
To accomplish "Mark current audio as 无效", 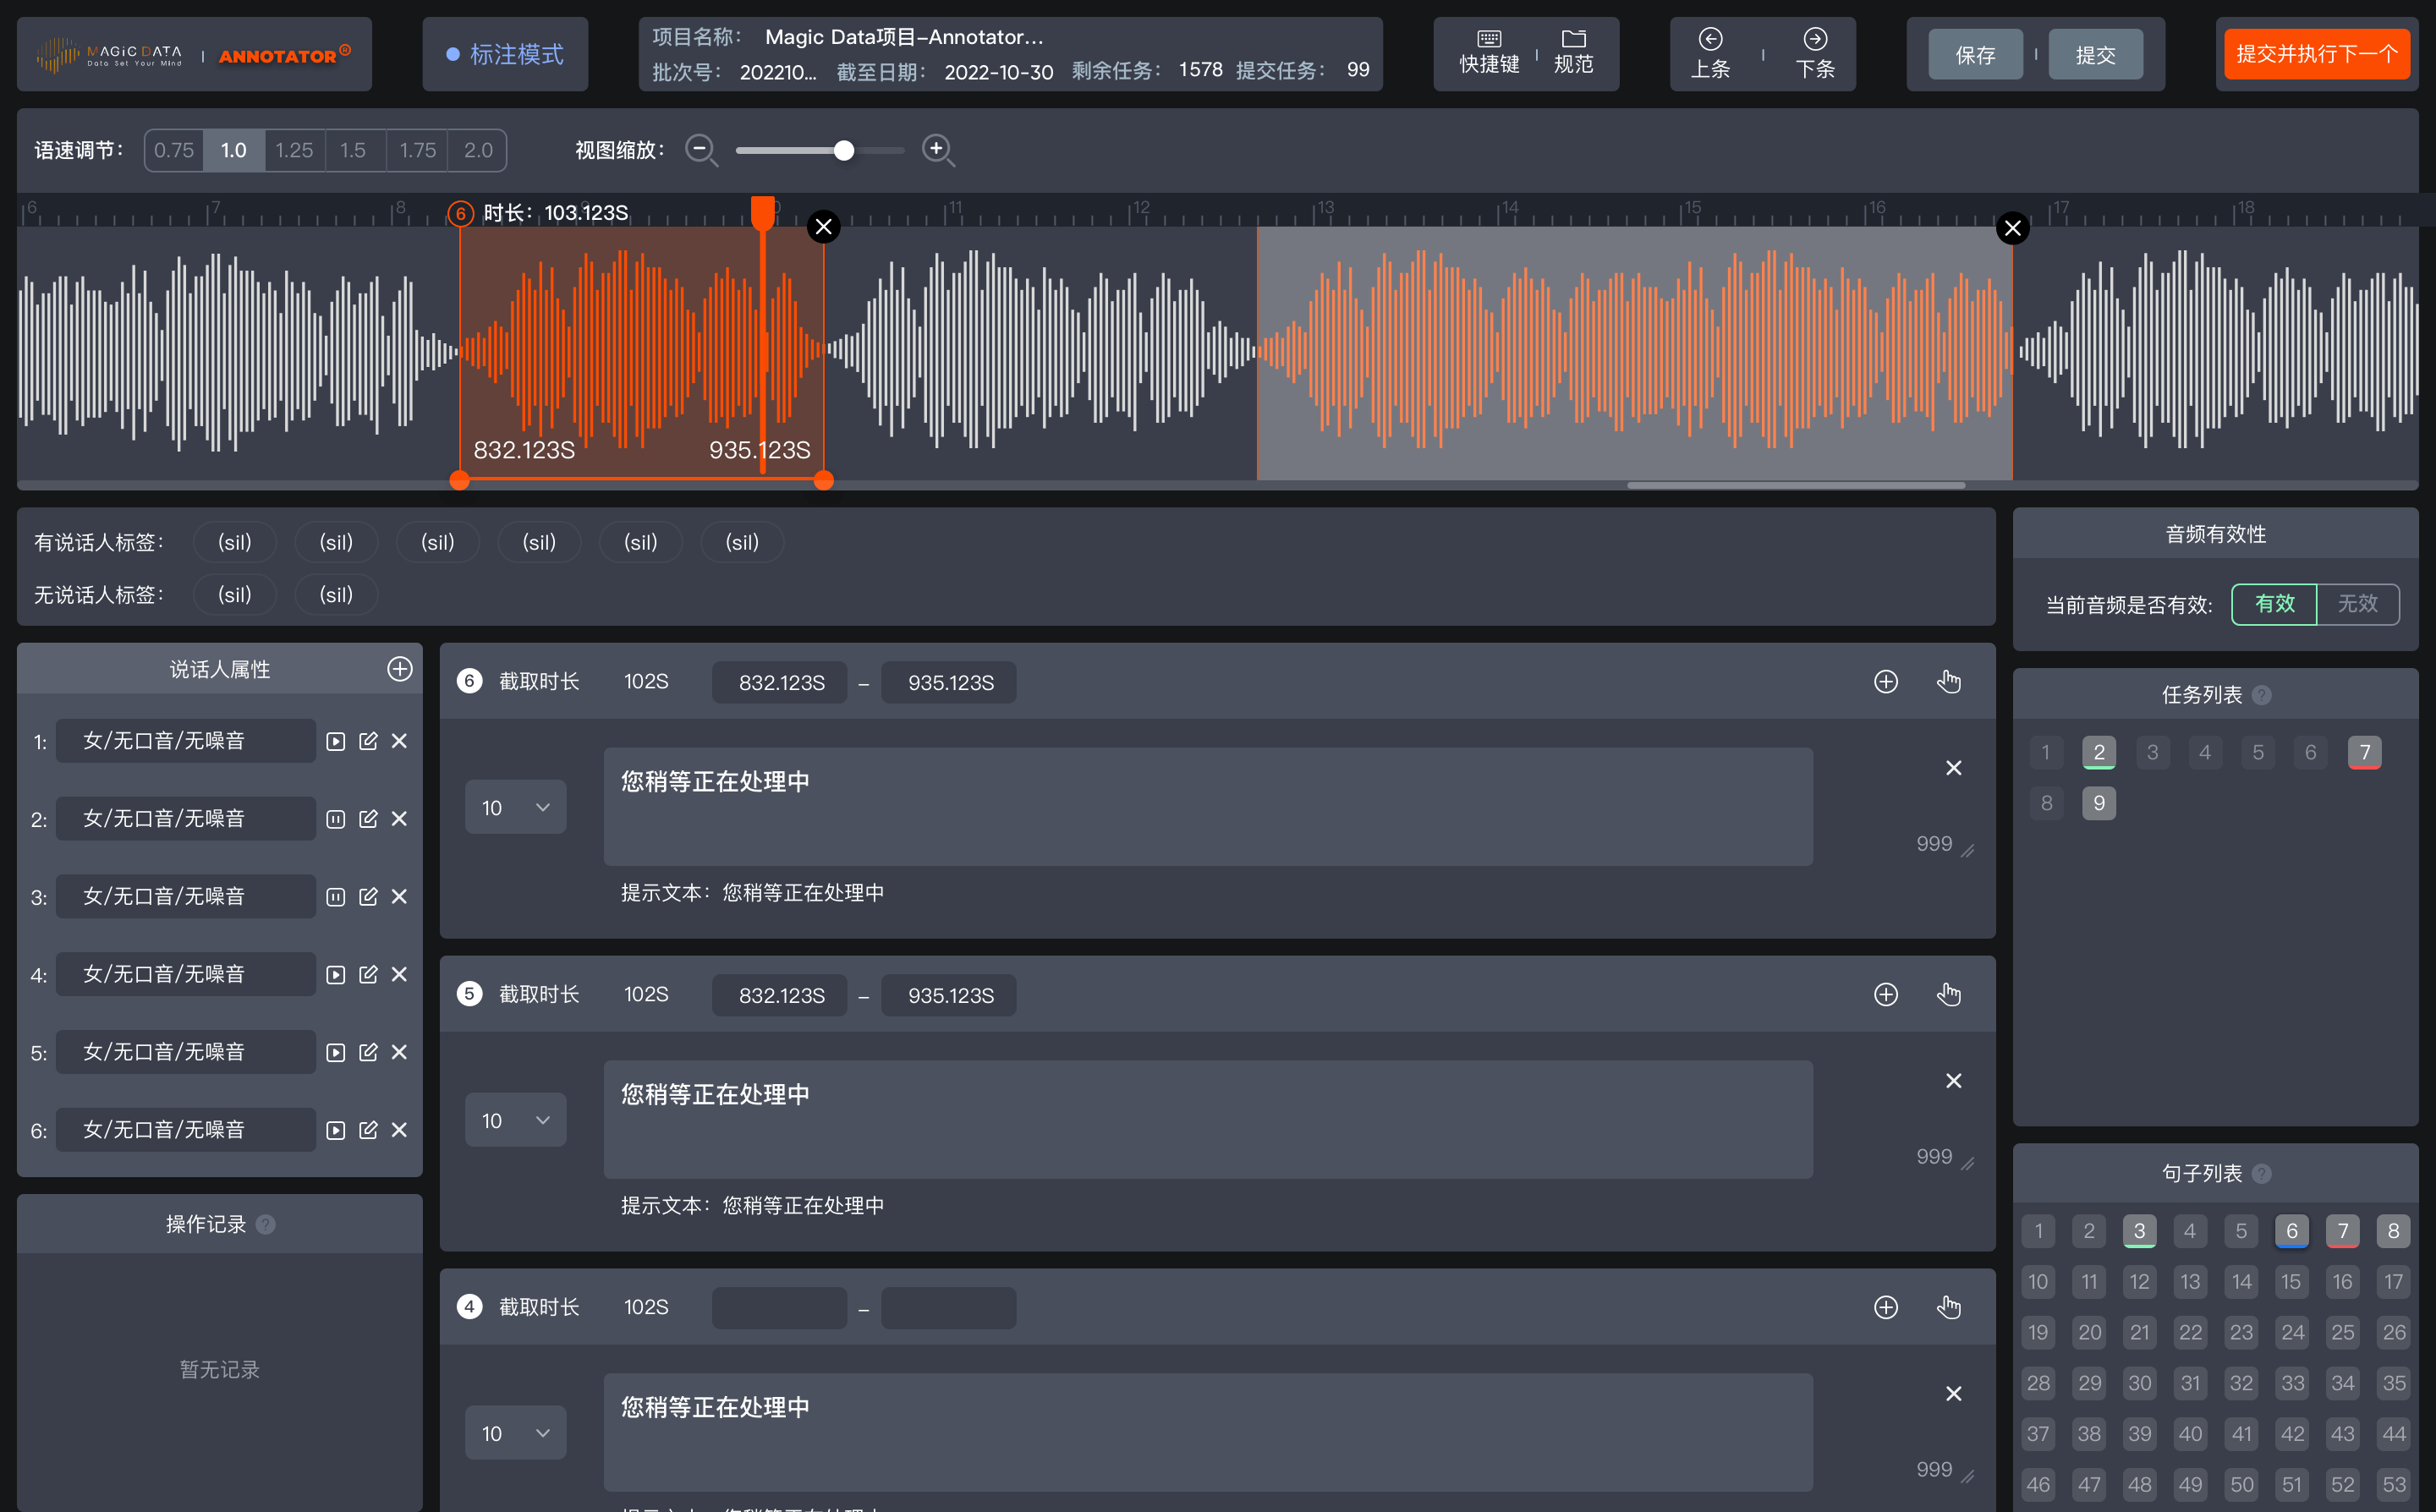I will [x=2357, y=604].
